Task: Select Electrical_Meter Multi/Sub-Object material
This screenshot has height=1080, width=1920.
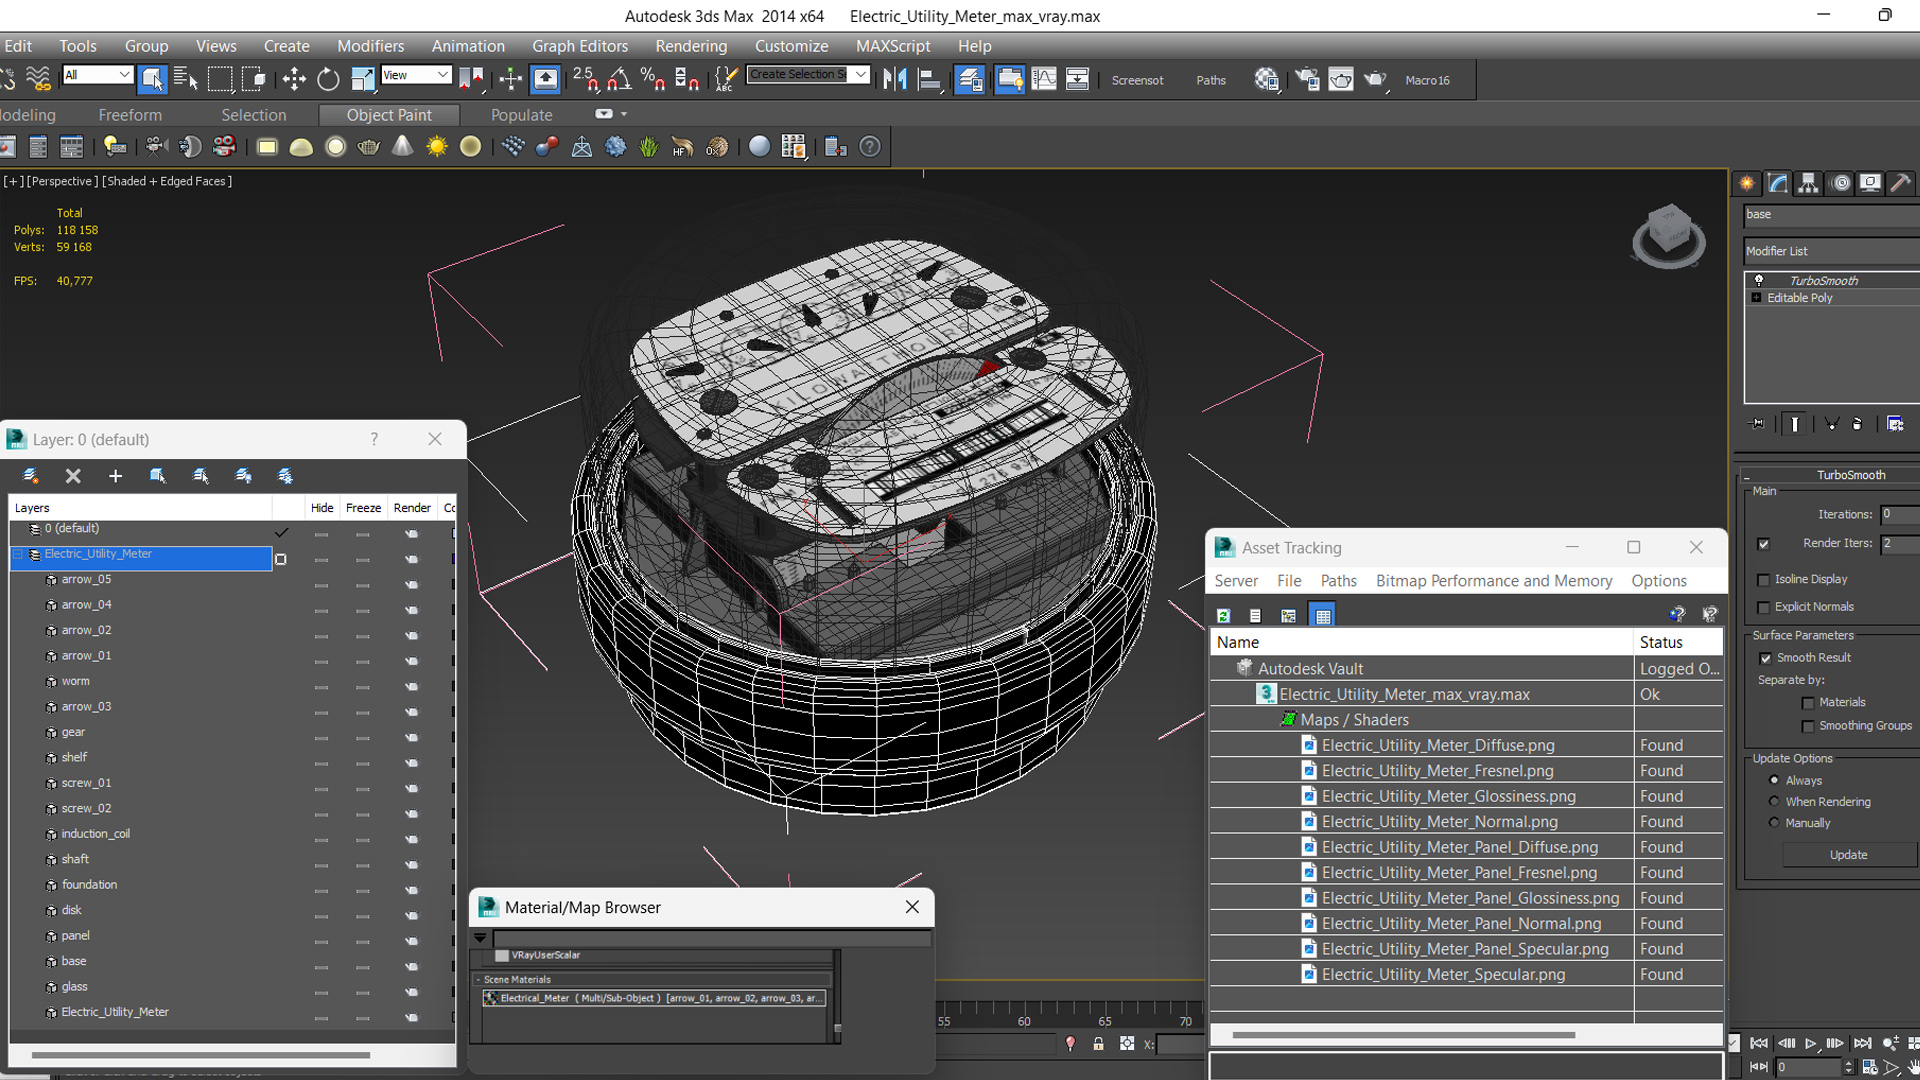Action: click(654, 998)
